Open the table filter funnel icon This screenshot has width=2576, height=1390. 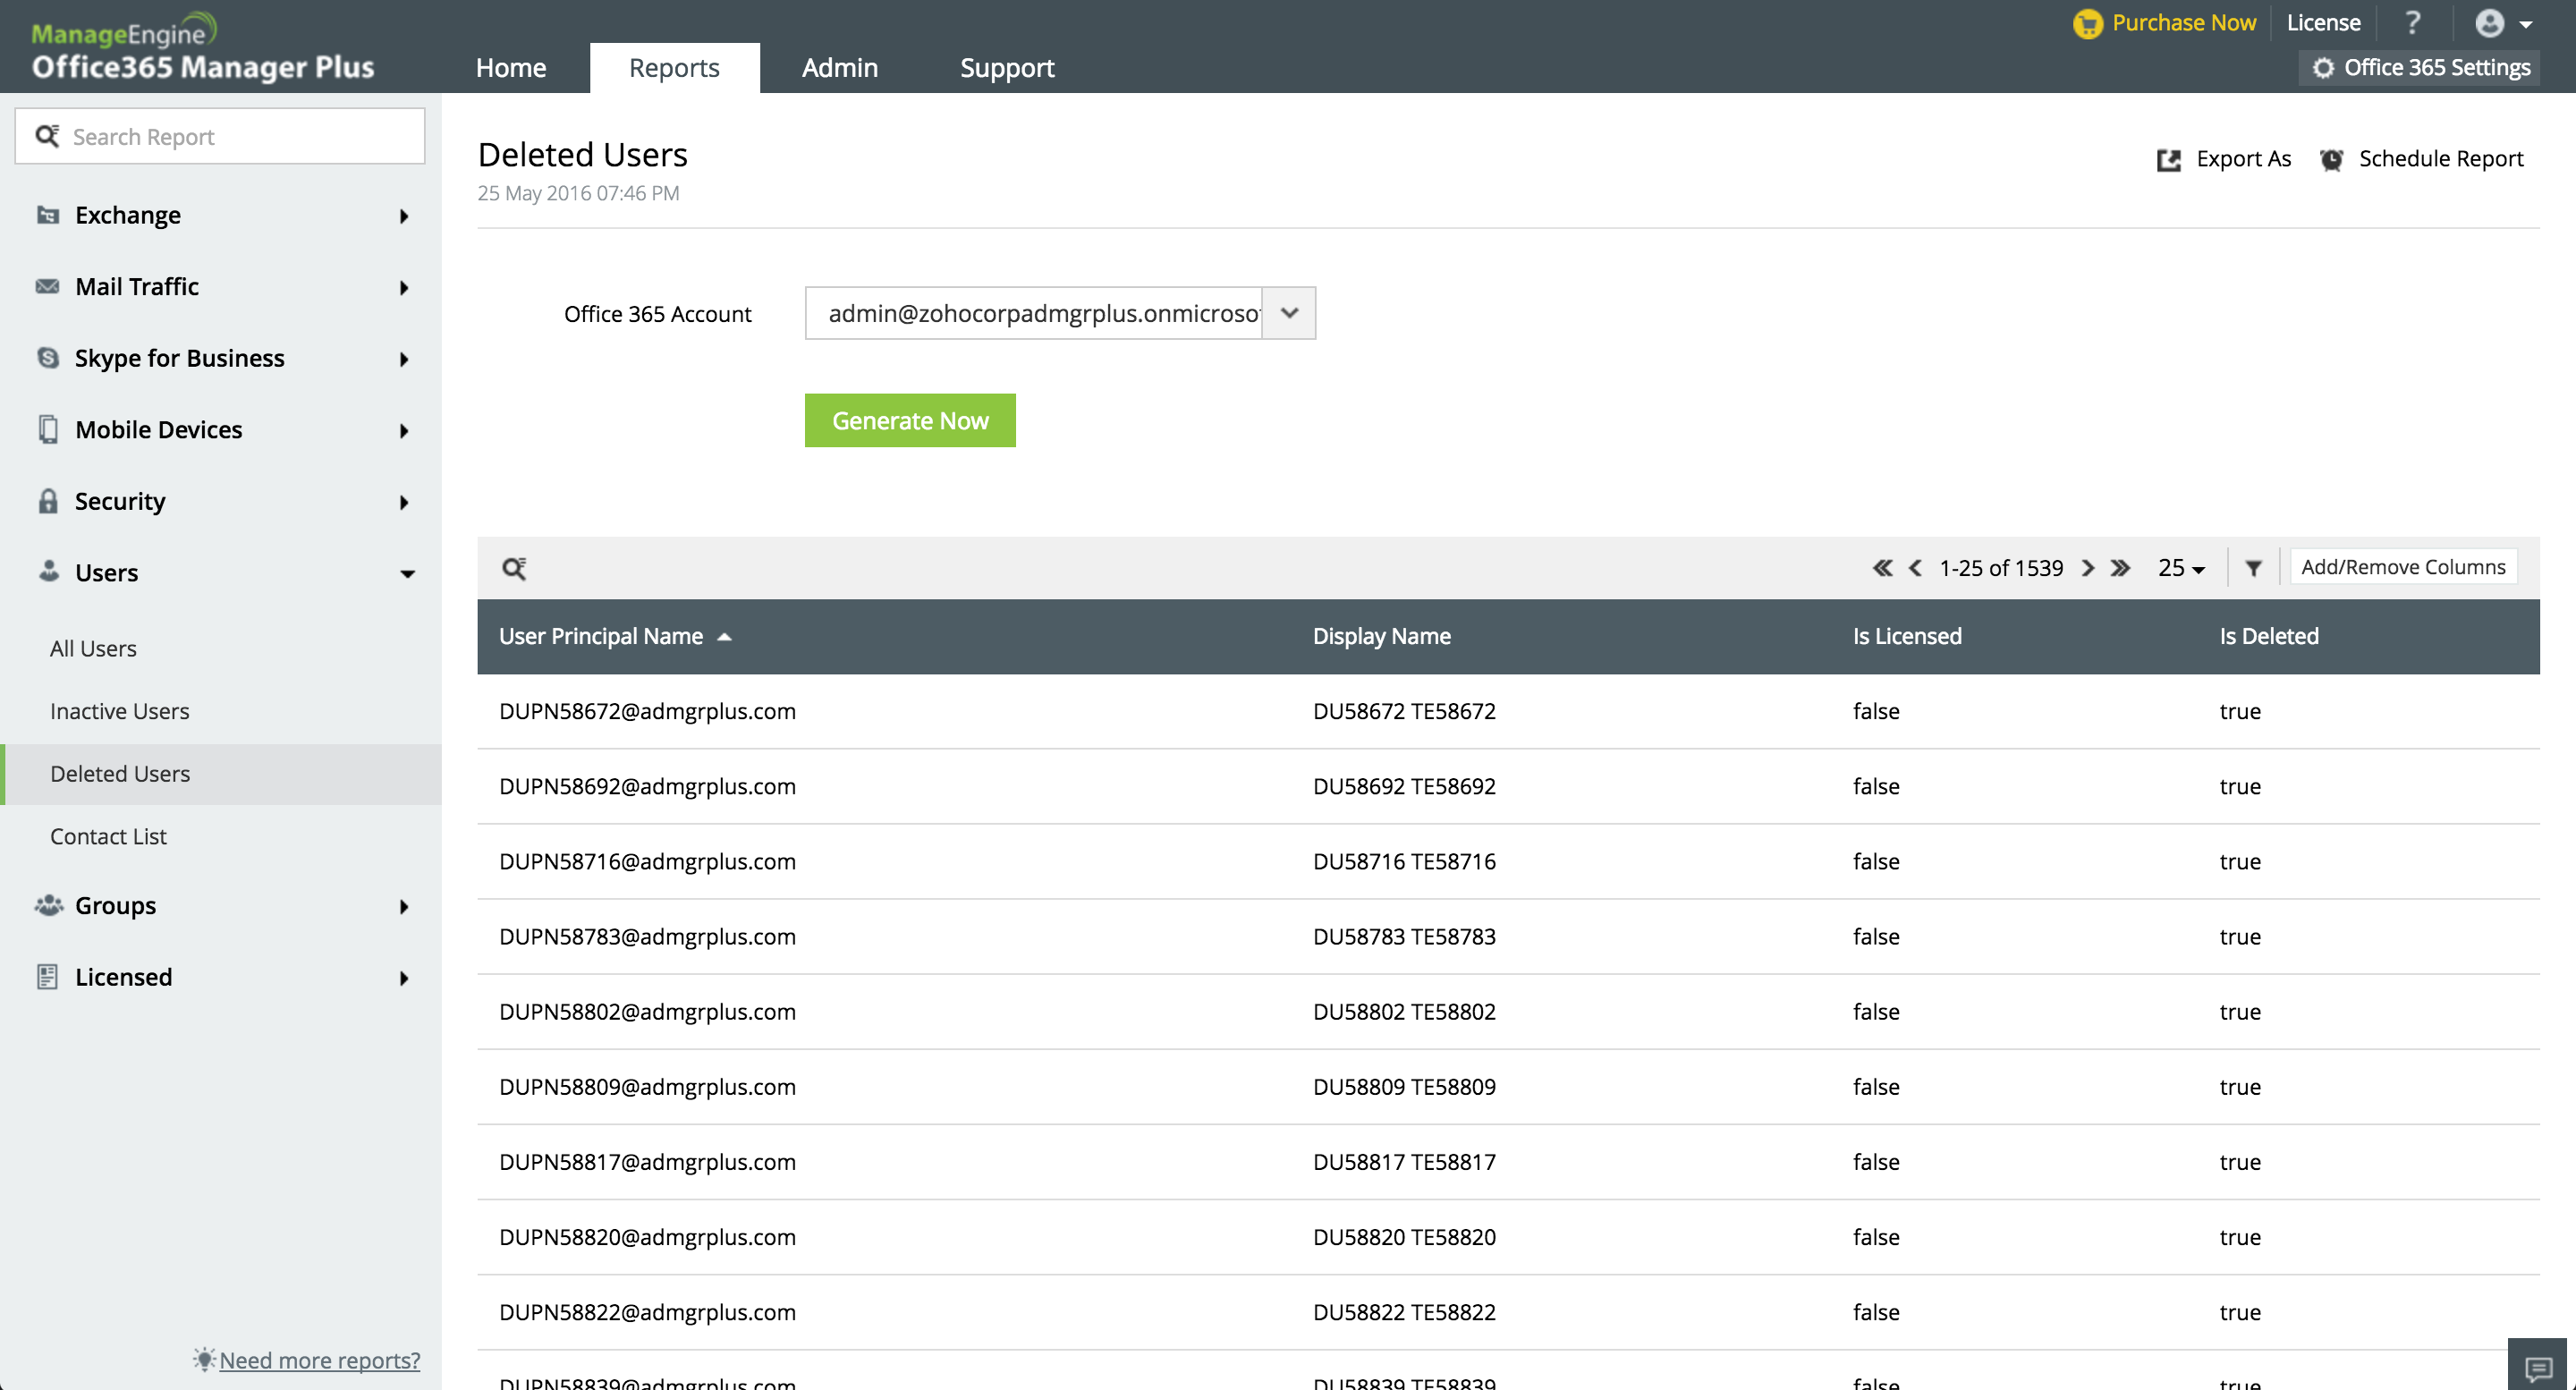2253,568
